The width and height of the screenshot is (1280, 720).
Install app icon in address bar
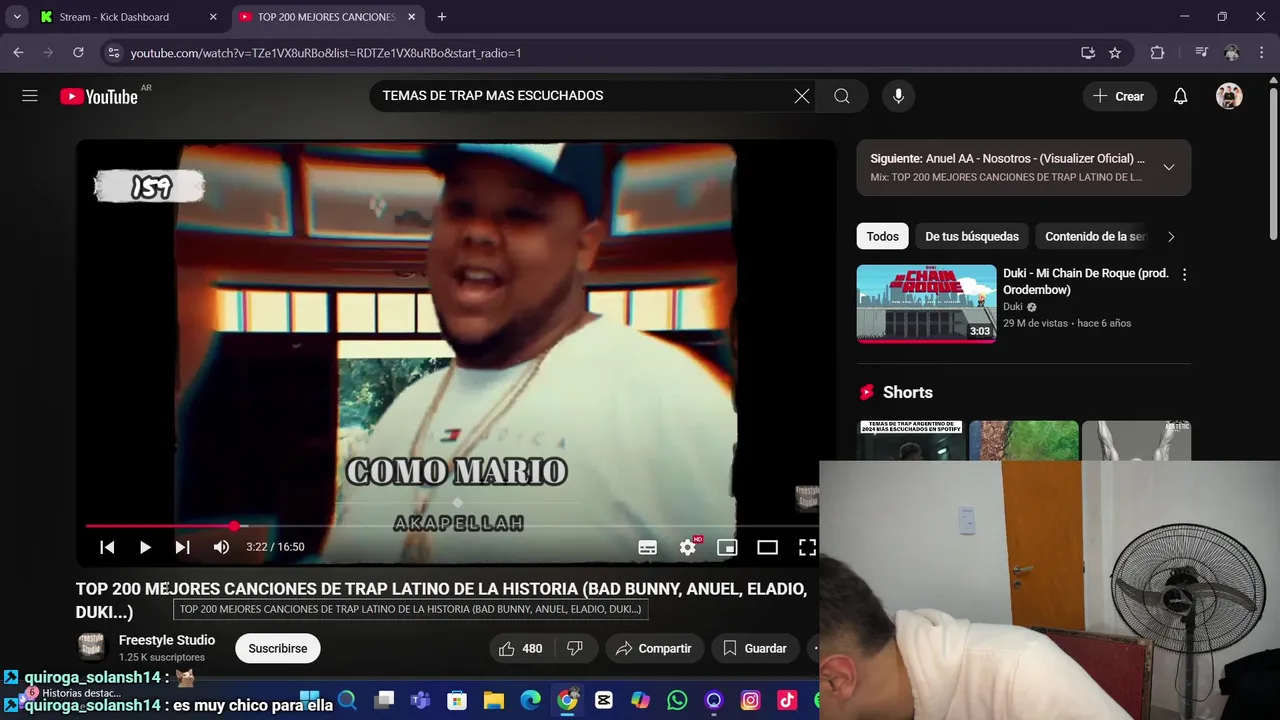(1088, 53)
